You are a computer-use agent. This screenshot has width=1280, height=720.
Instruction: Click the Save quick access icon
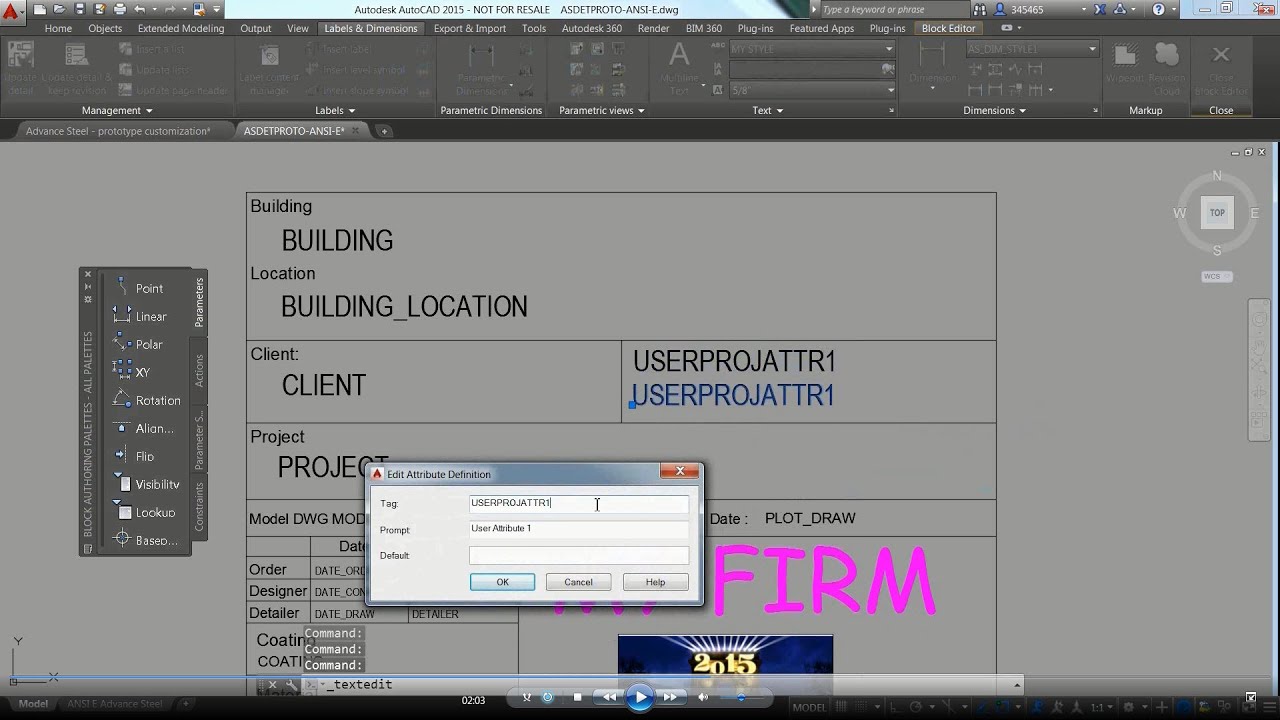click(x=79, y=9)
